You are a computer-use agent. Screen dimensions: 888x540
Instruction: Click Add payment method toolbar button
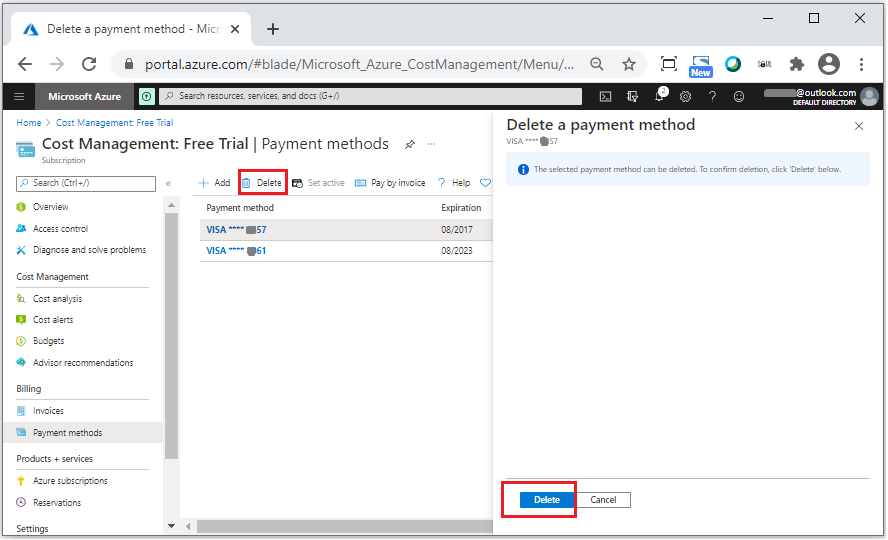pyautogui.click(x=214, y=183)
